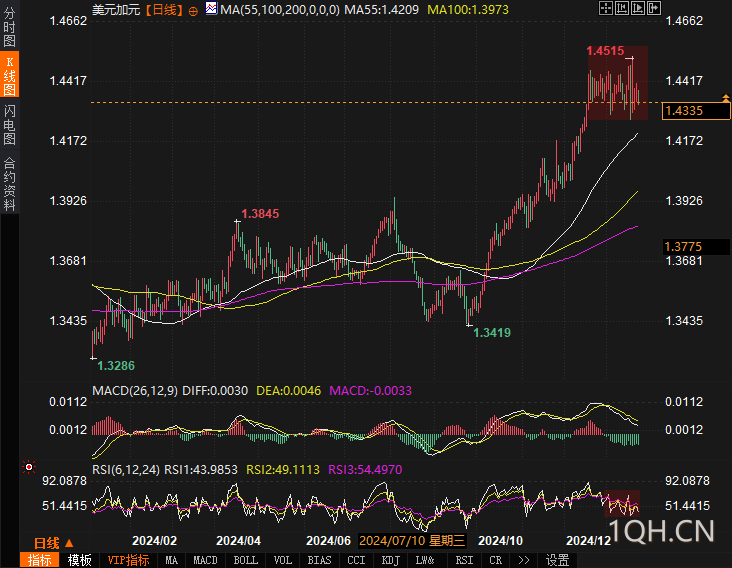Click the MA55:1.4209 value
732x568 pixels.
[381, 9]
